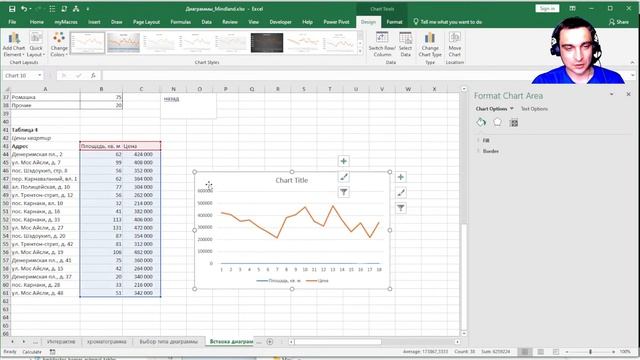The width and height of the screenshot is (640, 360).
Task: Click Ribbon Display Options icon
Action: coord(573,9)
